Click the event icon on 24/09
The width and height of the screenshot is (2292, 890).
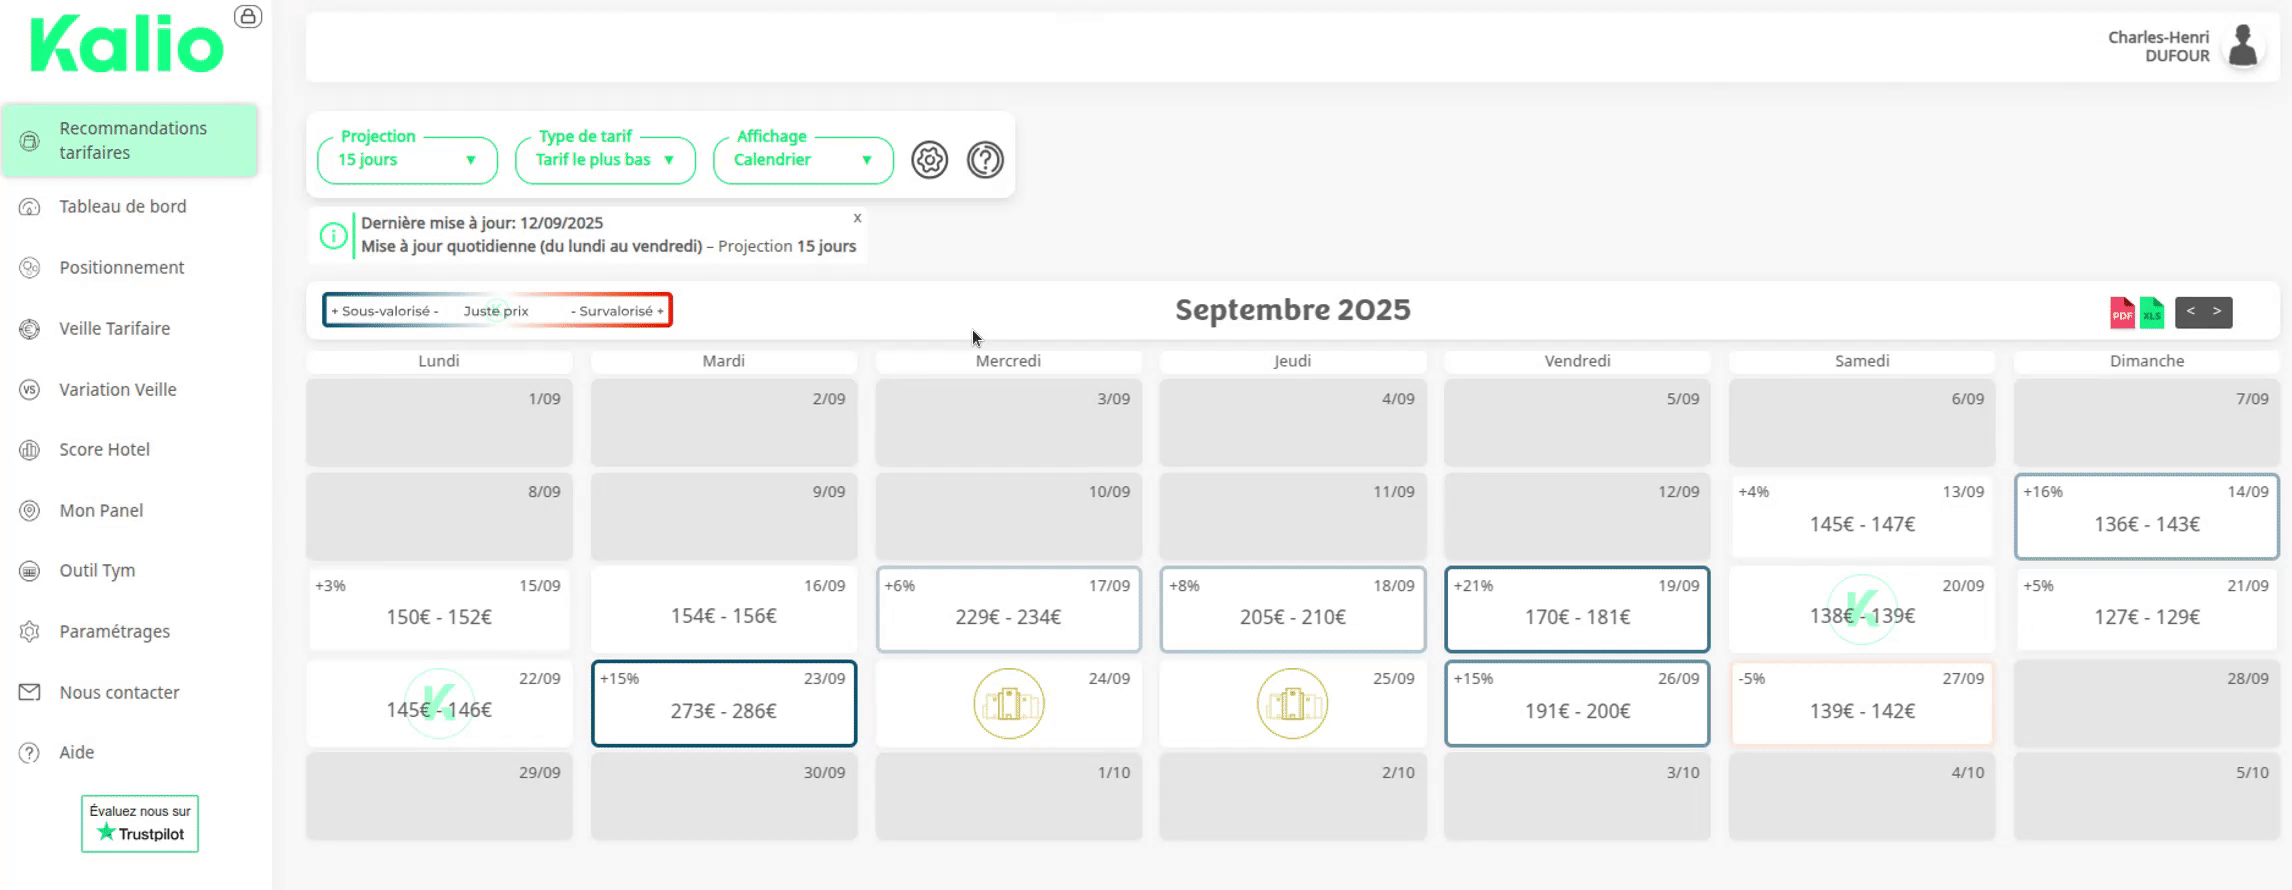(1009, 704)
